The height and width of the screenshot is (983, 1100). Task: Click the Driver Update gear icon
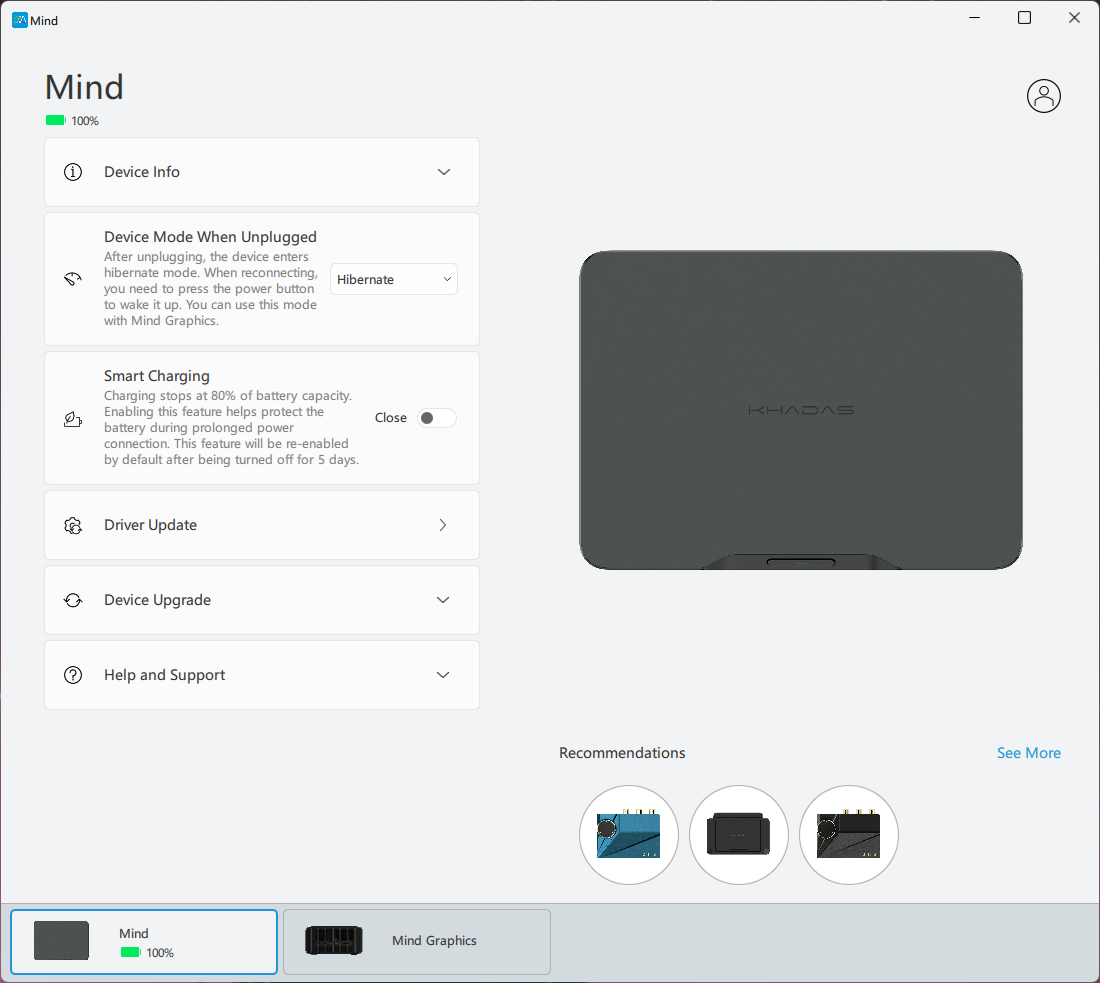(73, 526)
